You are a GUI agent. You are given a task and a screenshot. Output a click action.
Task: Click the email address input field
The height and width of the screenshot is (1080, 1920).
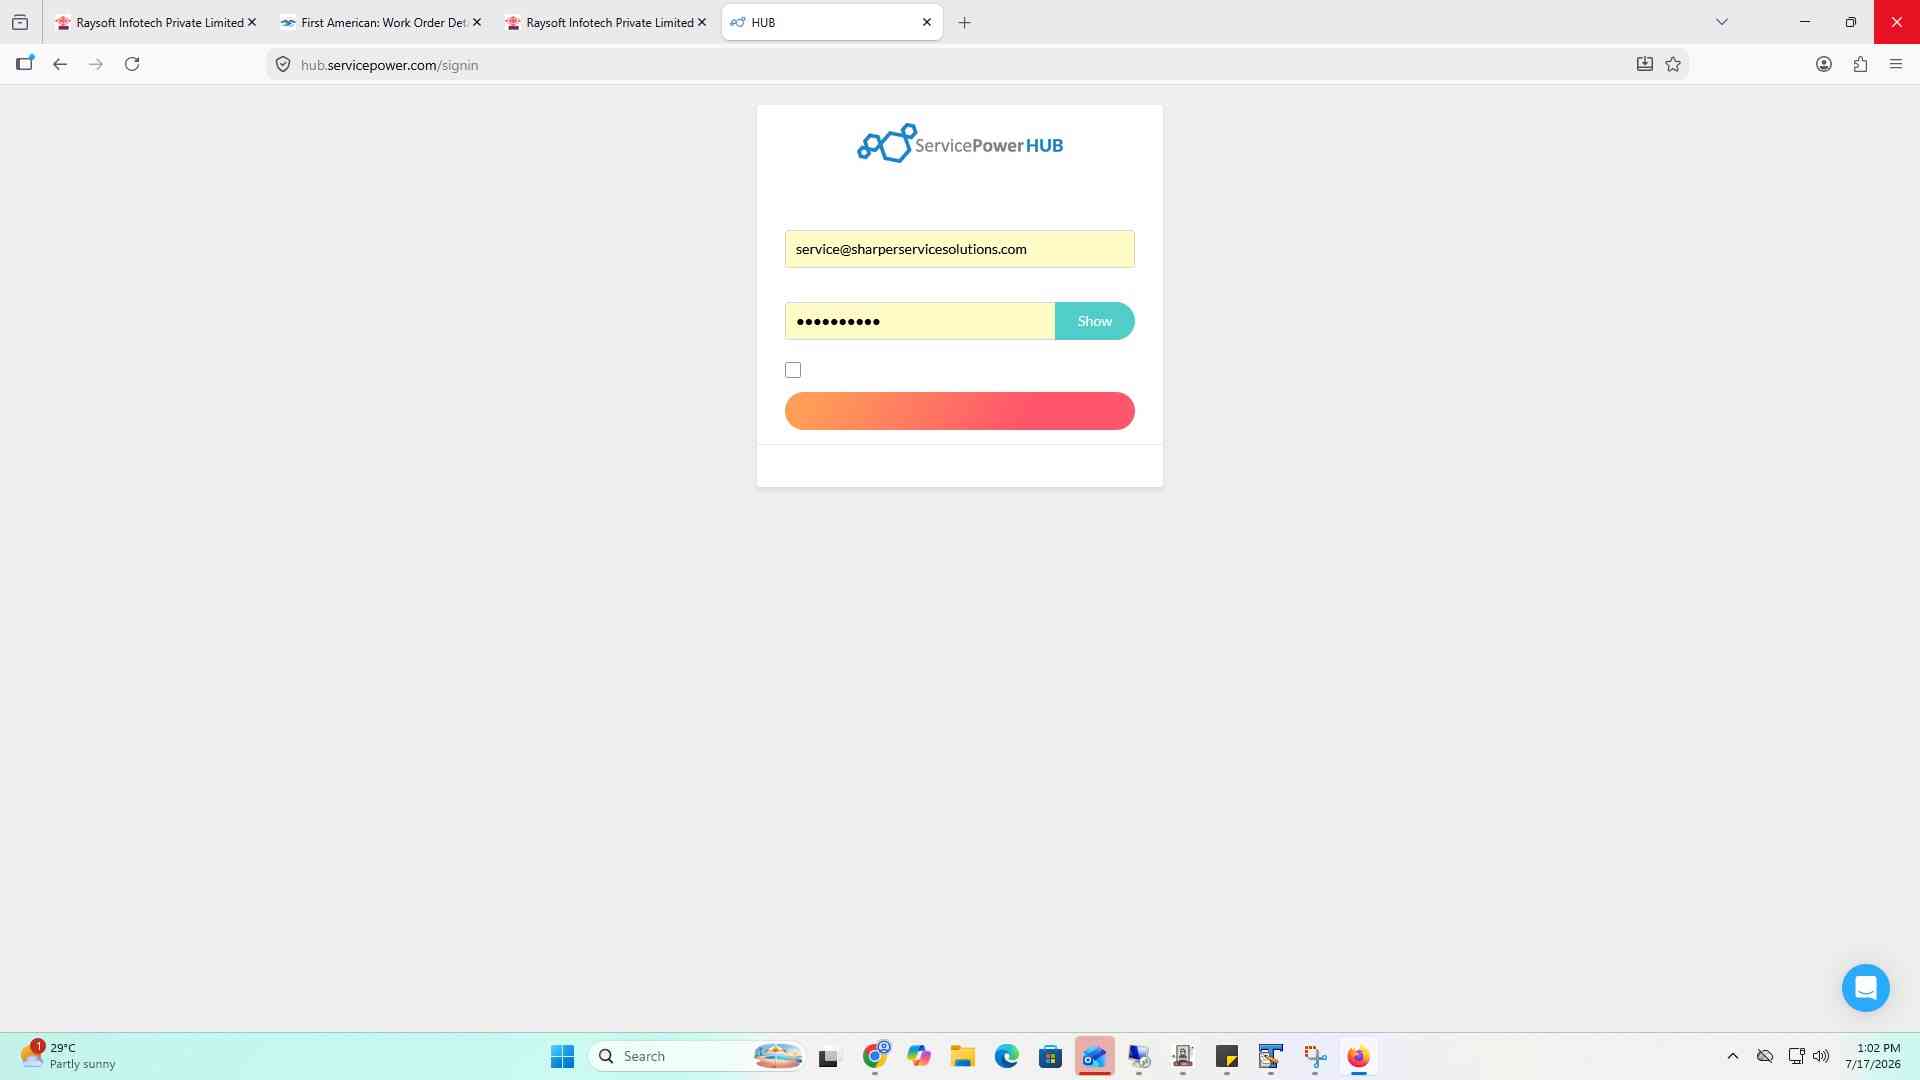click(960, 249)
